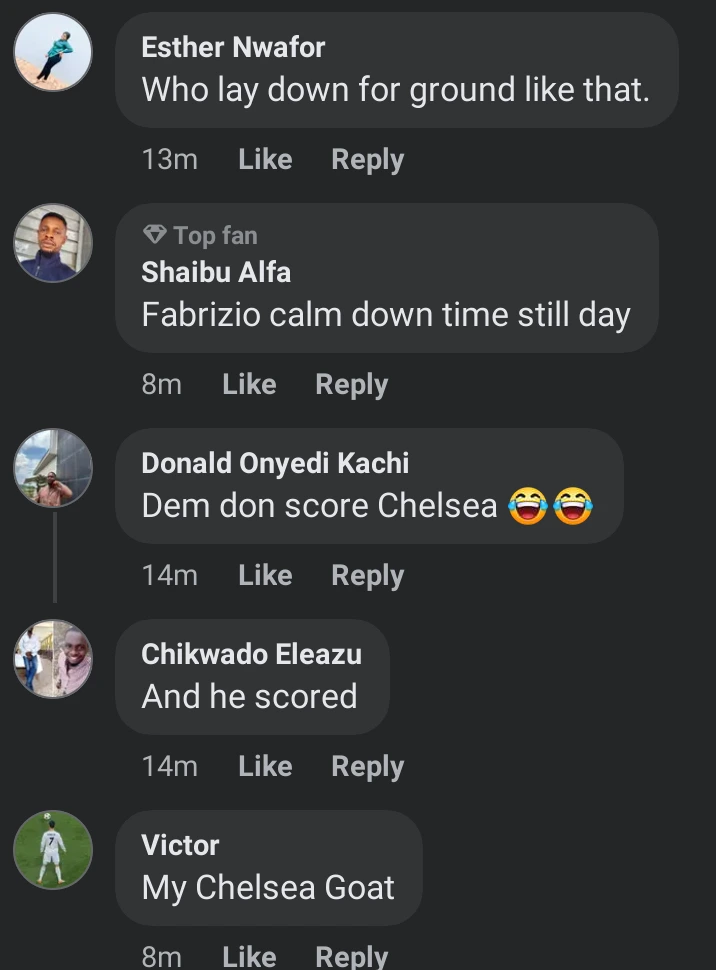This screenshot has width=716, height=970.
Task: Reply to Esther Nwafor's comment
Action: [367, 159]
